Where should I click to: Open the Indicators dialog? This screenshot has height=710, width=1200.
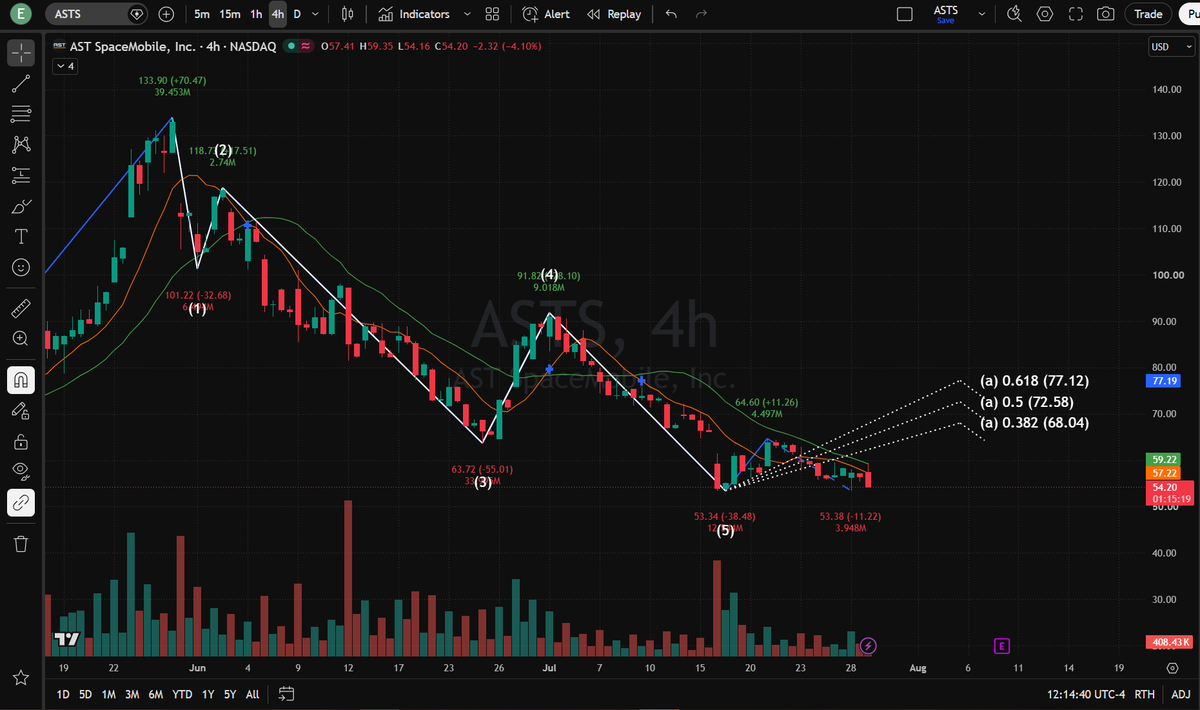pos(414,14)
